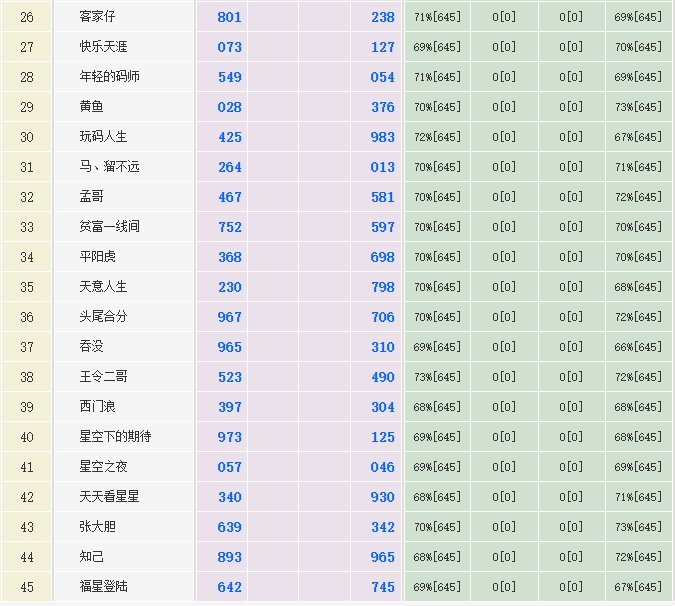Click the blue number 973 for 星空下的期待
The image size is (675, 606).
(x=230, y=437)
